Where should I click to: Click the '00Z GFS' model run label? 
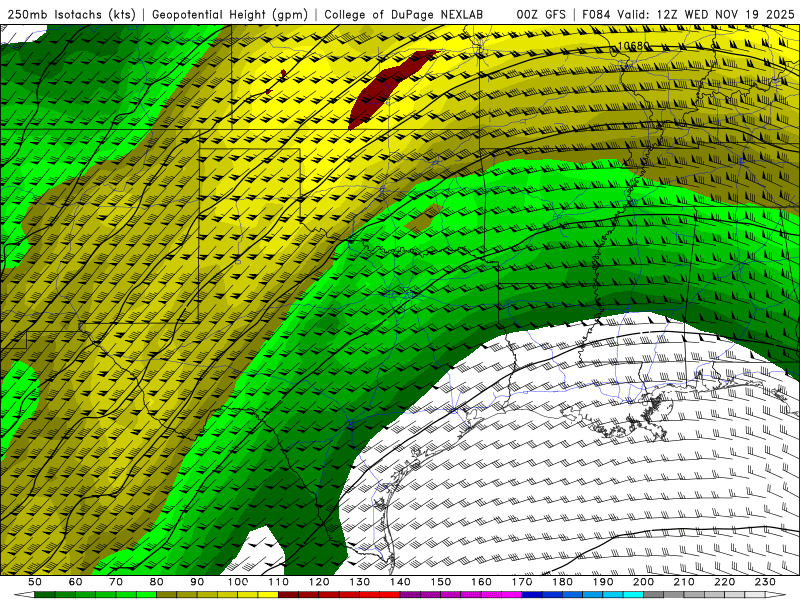pyautogui.click(x=541, y=14)
